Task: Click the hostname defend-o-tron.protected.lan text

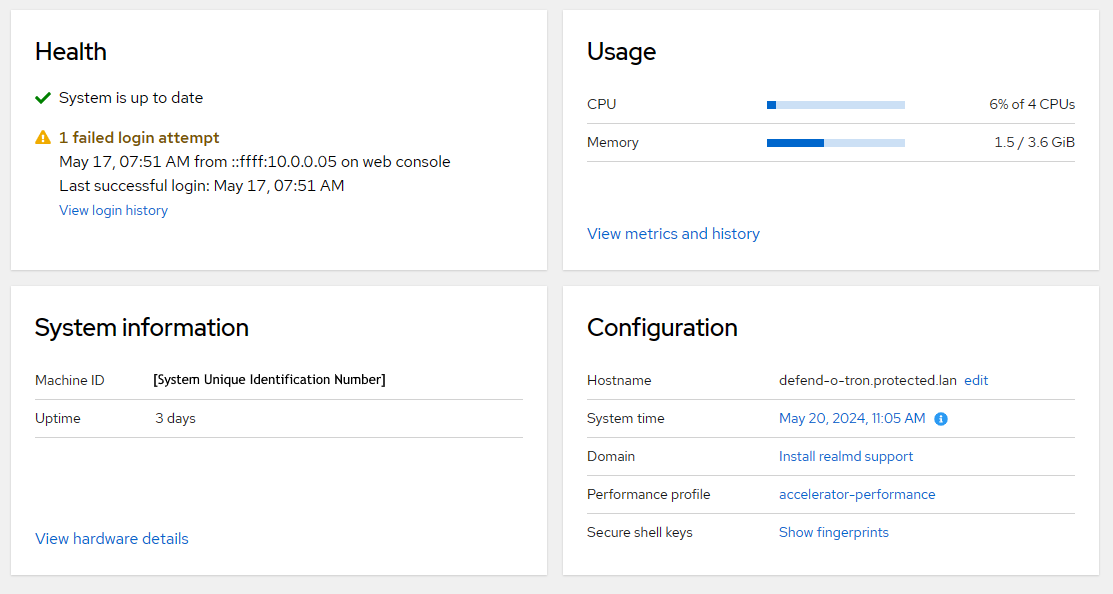Action: pos(866,380)
